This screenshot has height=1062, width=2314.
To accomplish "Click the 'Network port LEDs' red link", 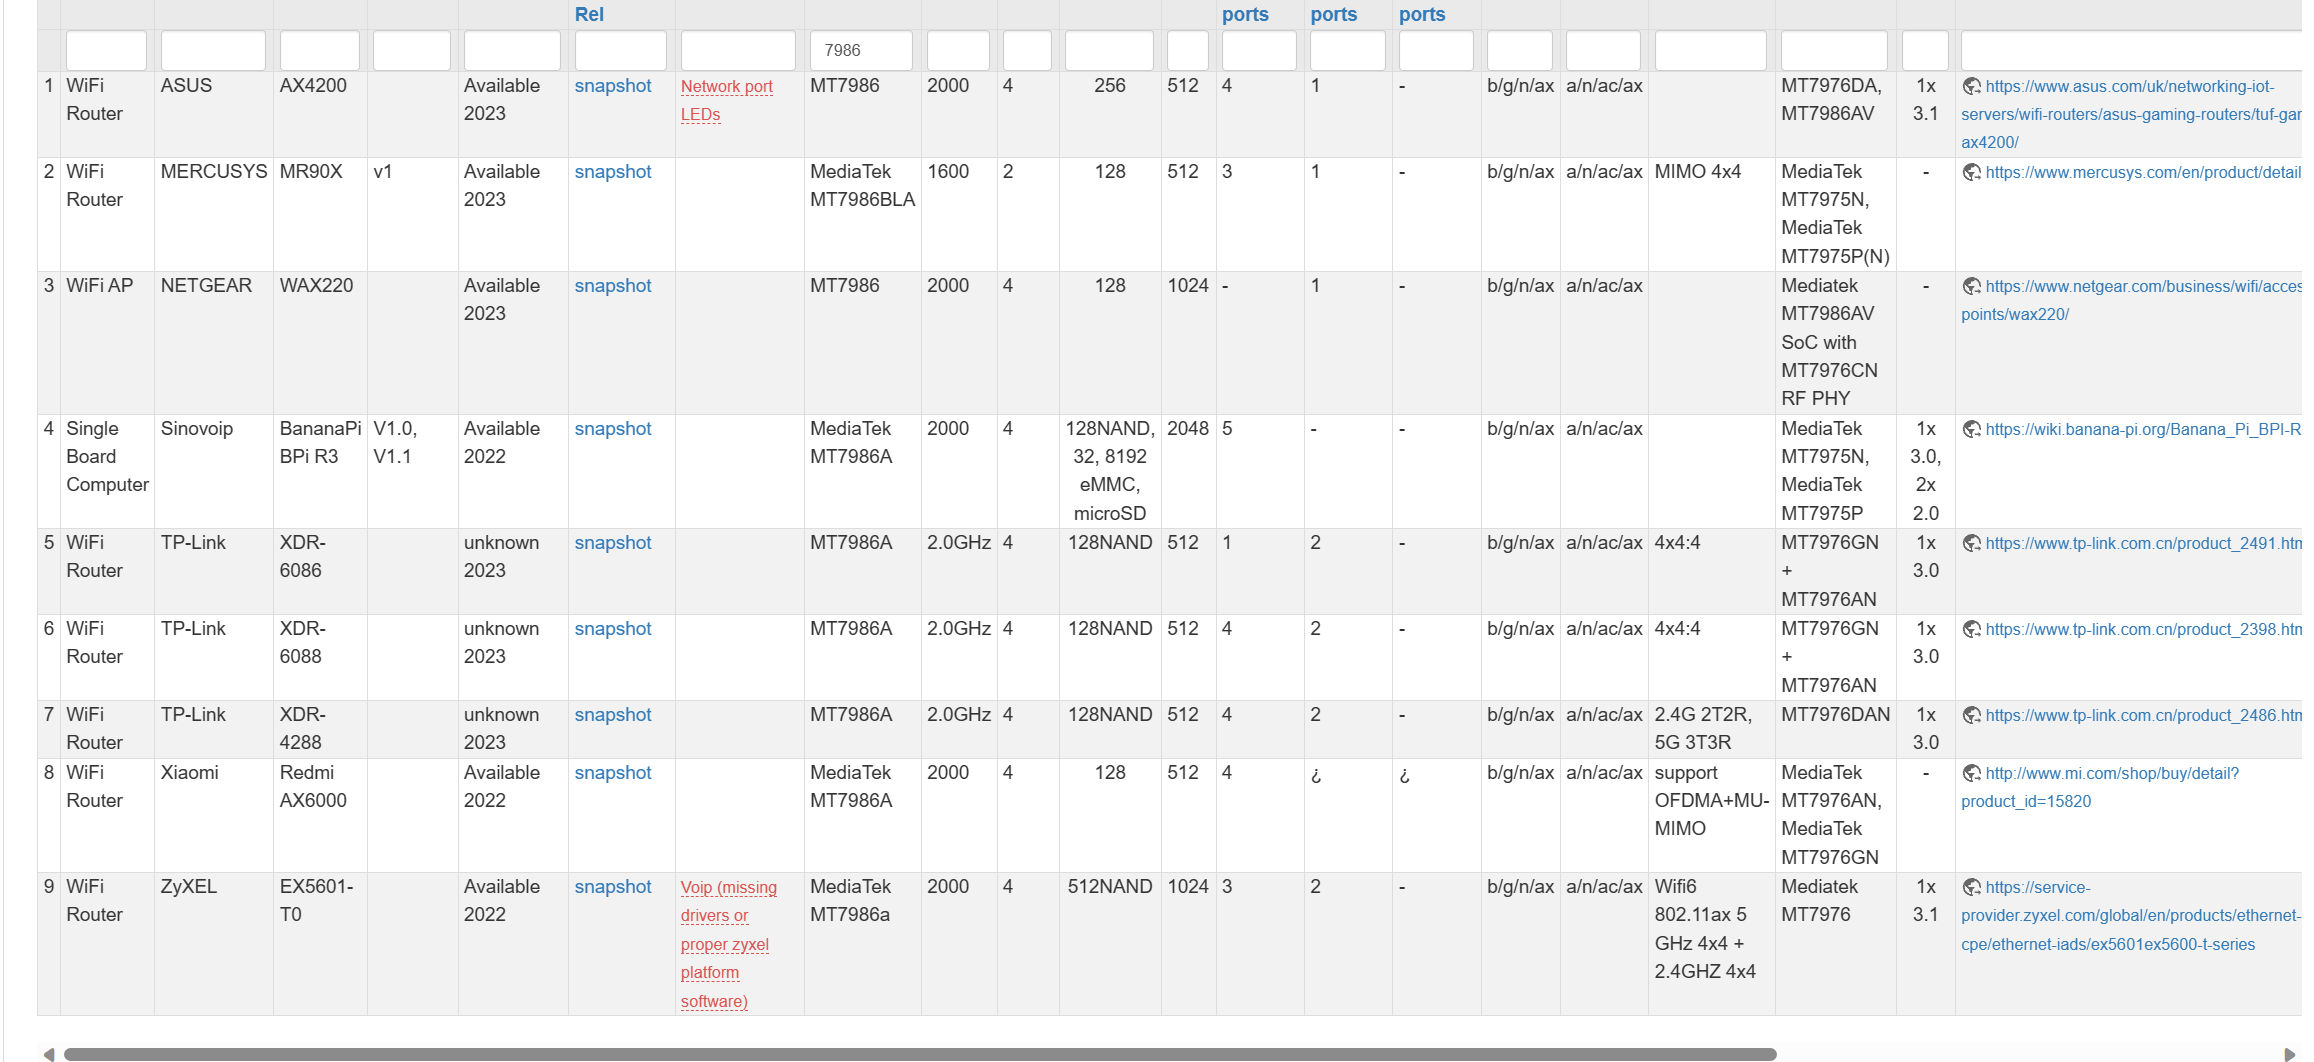I will (x=727, y=100).
